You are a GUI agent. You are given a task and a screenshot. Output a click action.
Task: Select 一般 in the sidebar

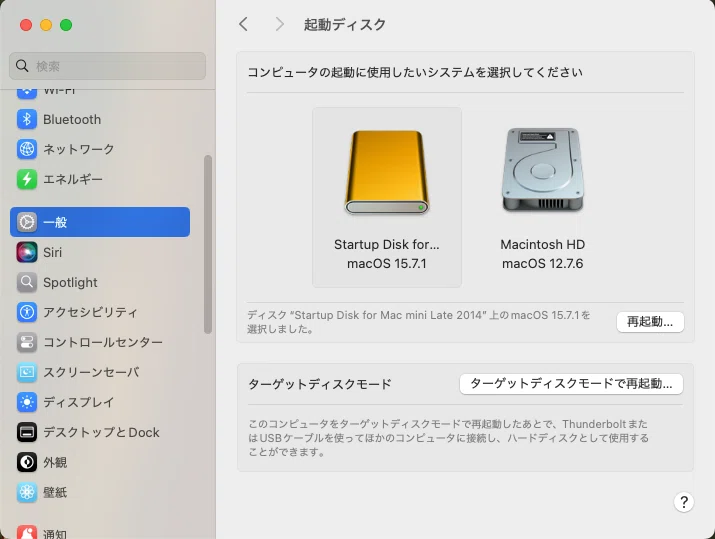click(x=100, y=222)
